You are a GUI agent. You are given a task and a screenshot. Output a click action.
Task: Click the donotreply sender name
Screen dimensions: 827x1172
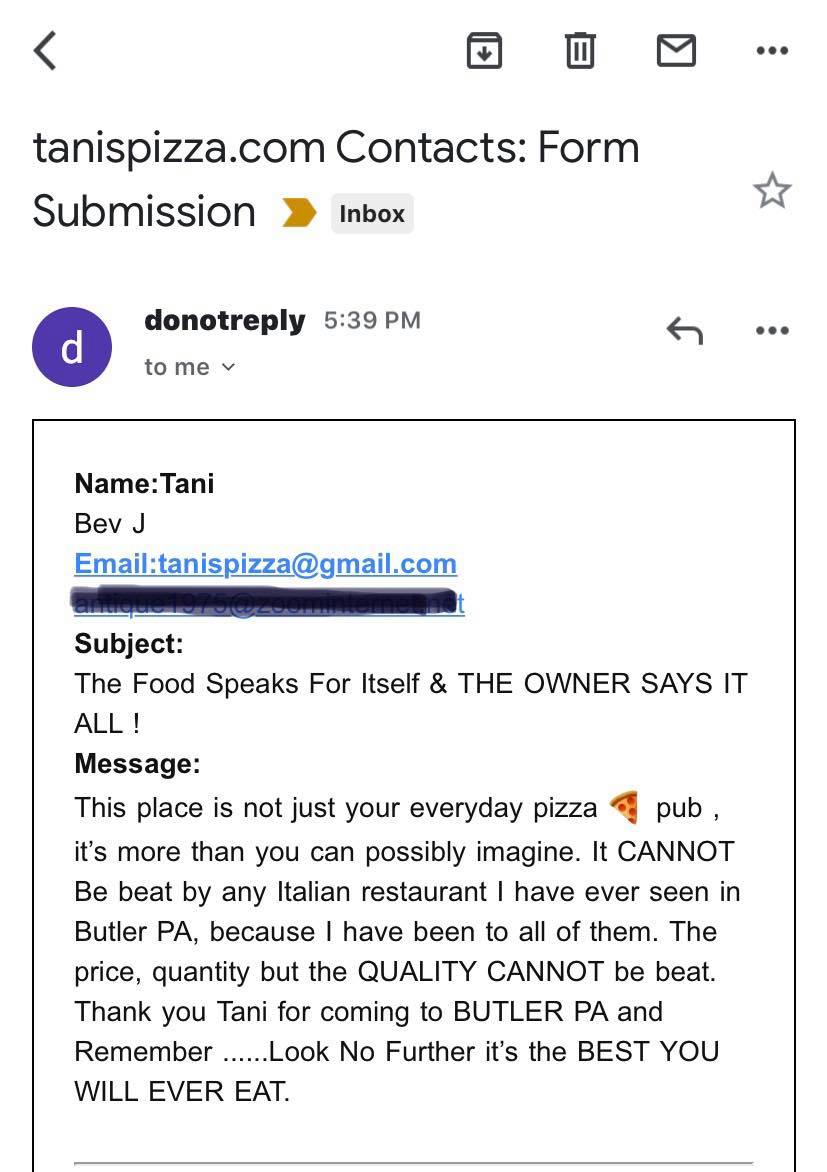(x=225, y=321)
